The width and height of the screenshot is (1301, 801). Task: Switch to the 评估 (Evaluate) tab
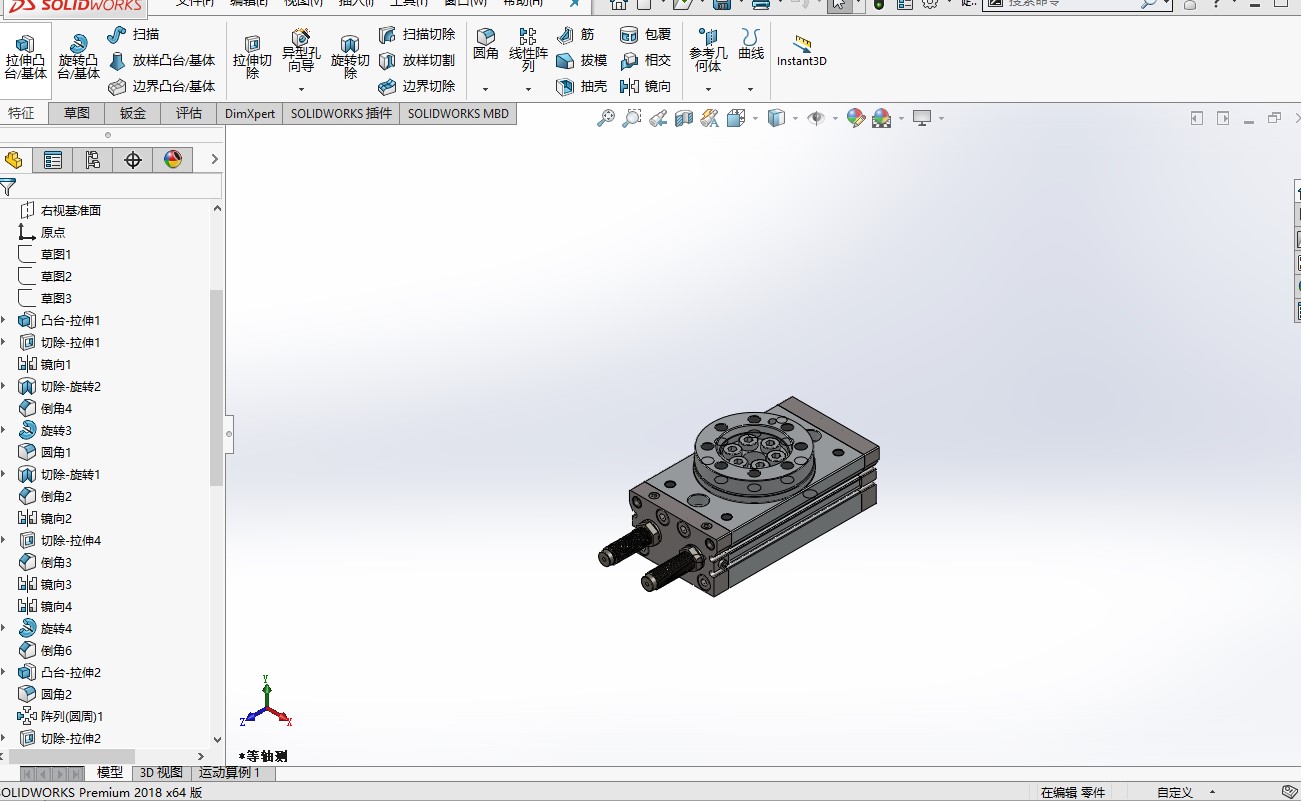189,113
